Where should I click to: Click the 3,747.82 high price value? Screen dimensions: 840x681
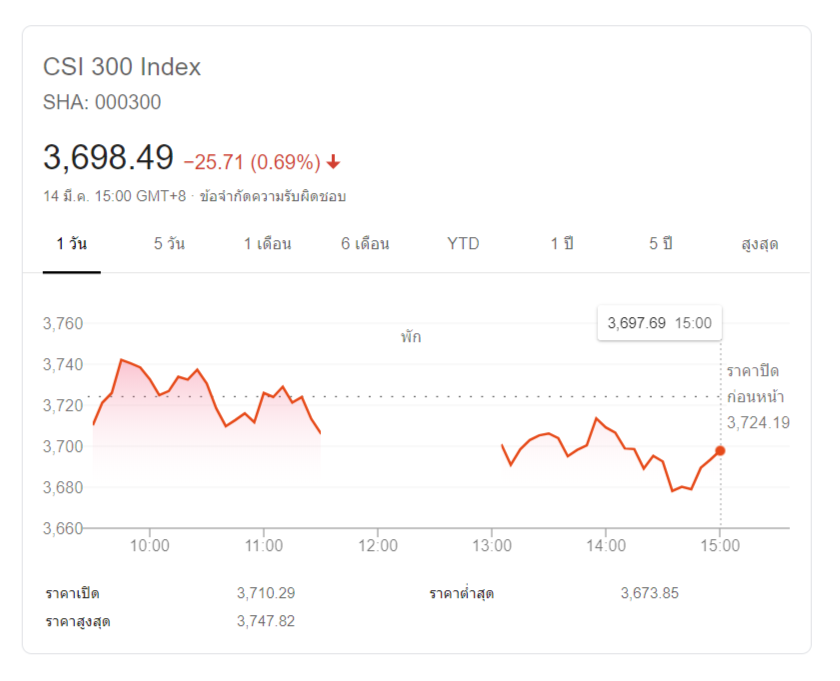pyautogui.click(x=266, y=621)
